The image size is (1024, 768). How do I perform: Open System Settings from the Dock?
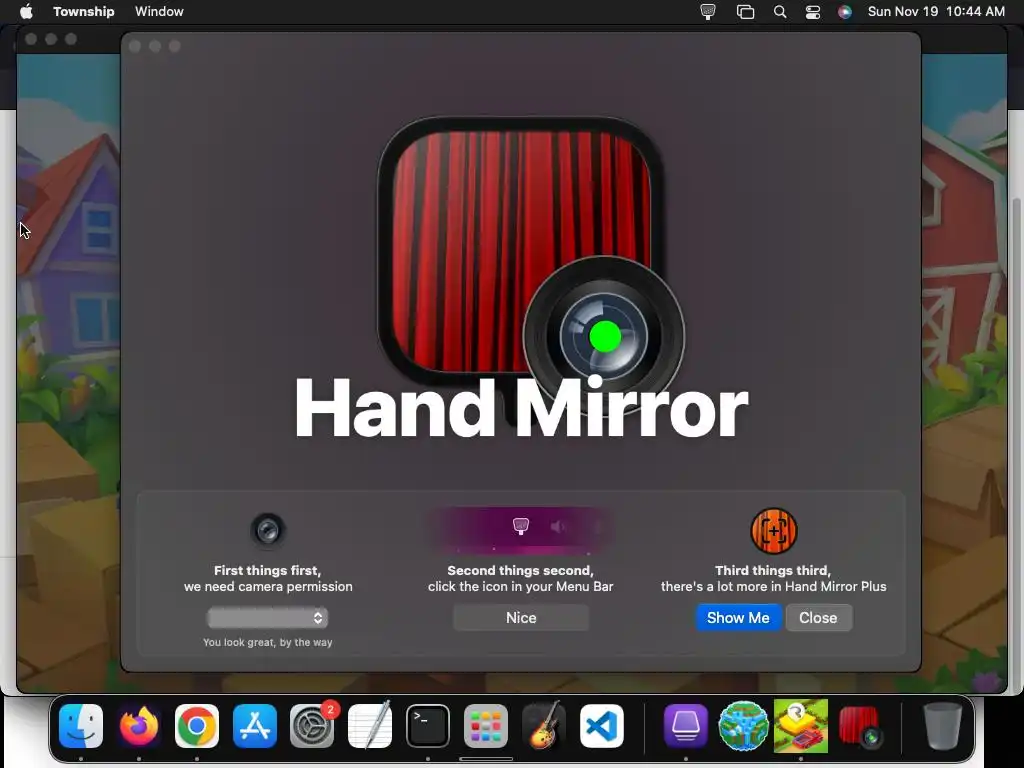[312, 726]
